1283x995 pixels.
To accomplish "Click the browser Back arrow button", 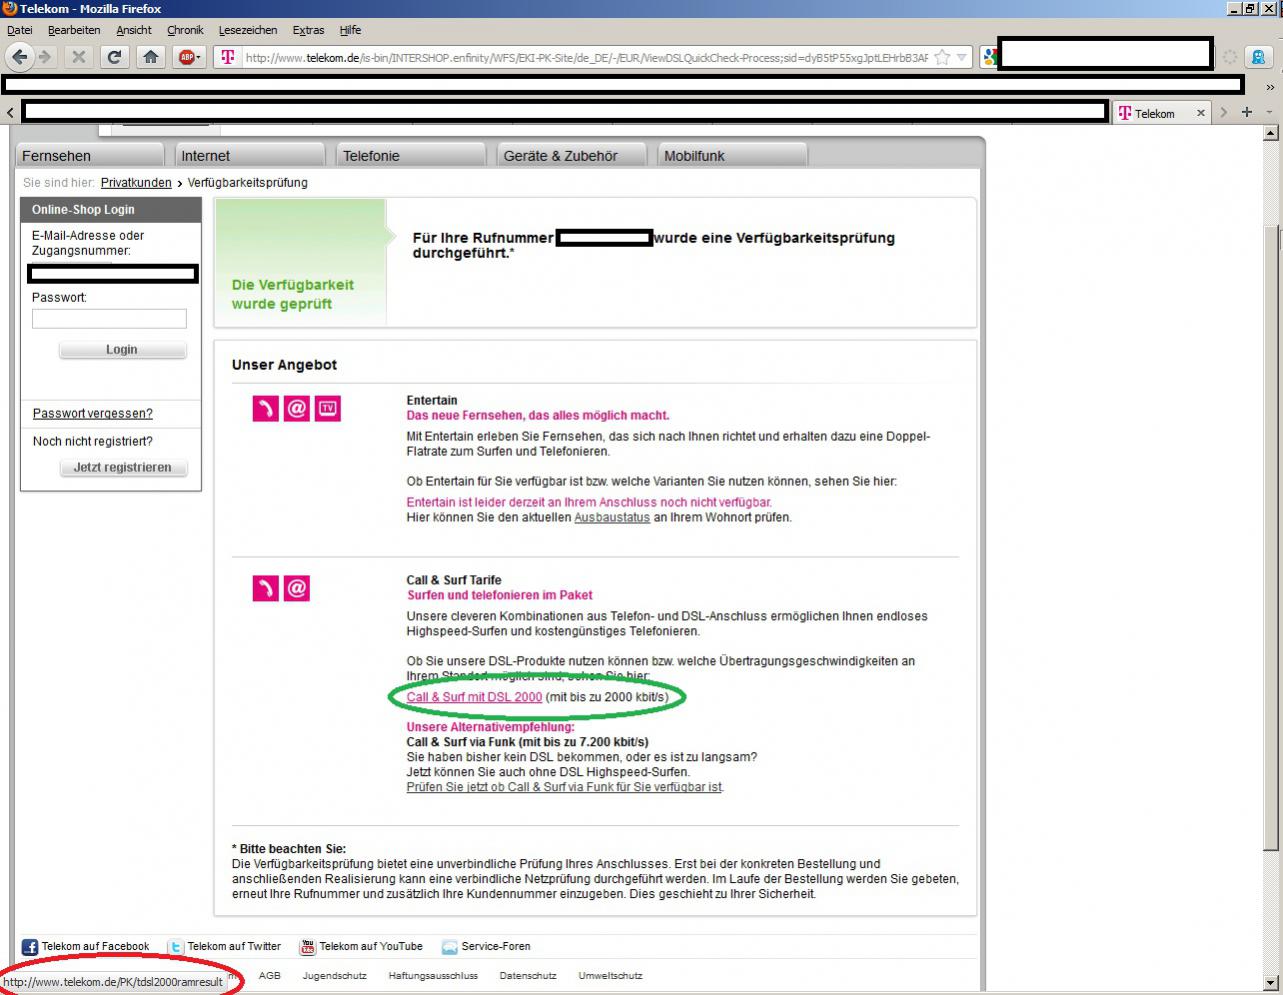I will 20,57.
